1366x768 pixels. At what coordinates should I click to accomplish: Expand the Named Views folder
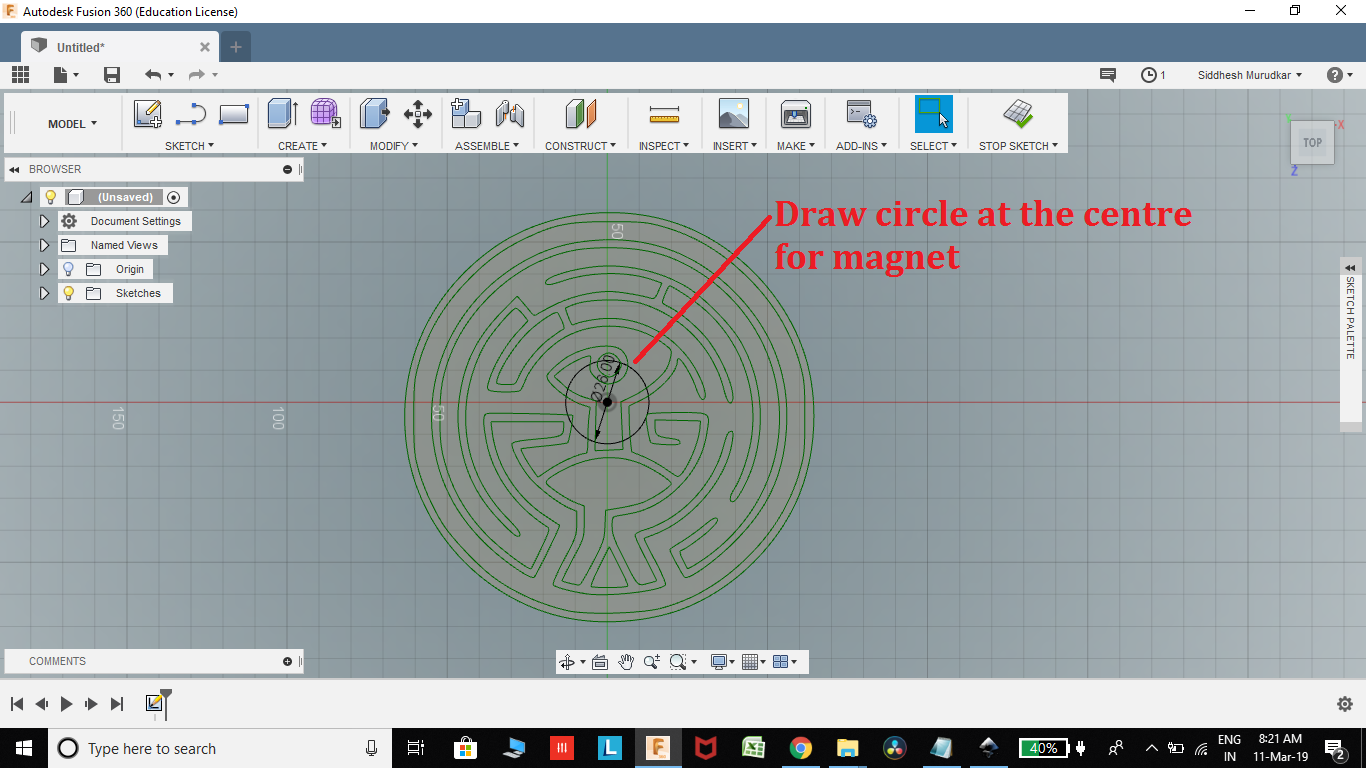[44, 245]
